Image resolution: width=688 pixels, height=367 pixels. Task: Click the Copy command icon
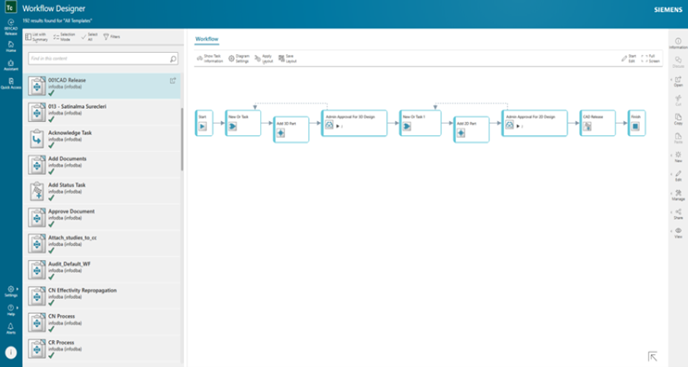pos(678,119)
